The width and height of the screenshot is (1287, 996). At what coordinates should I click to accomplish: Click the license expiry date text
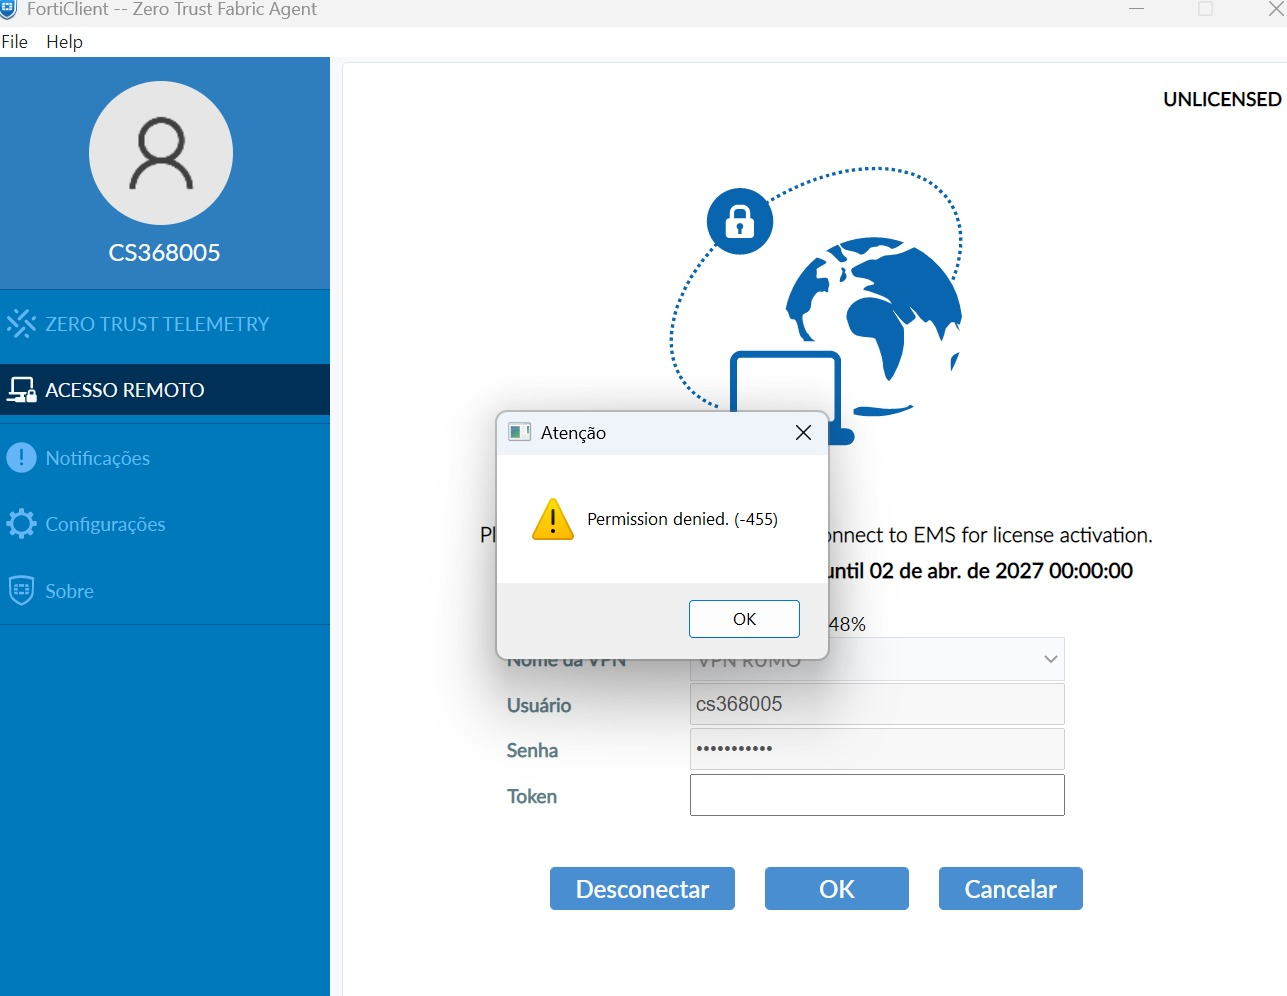click(x=981, y=571)
